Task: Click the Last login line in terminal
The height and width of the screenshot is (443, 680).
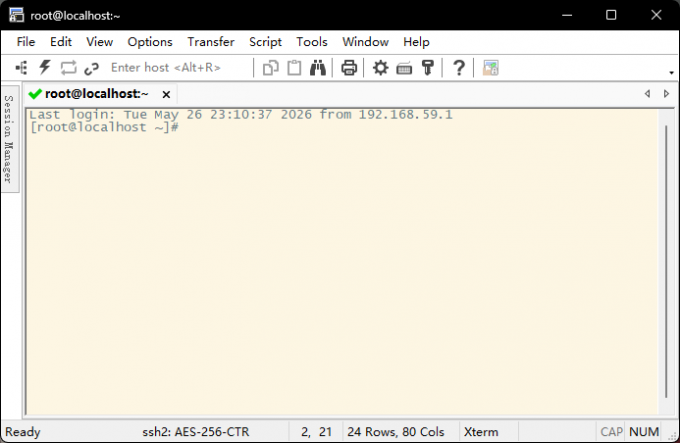Action: (241, 115)
